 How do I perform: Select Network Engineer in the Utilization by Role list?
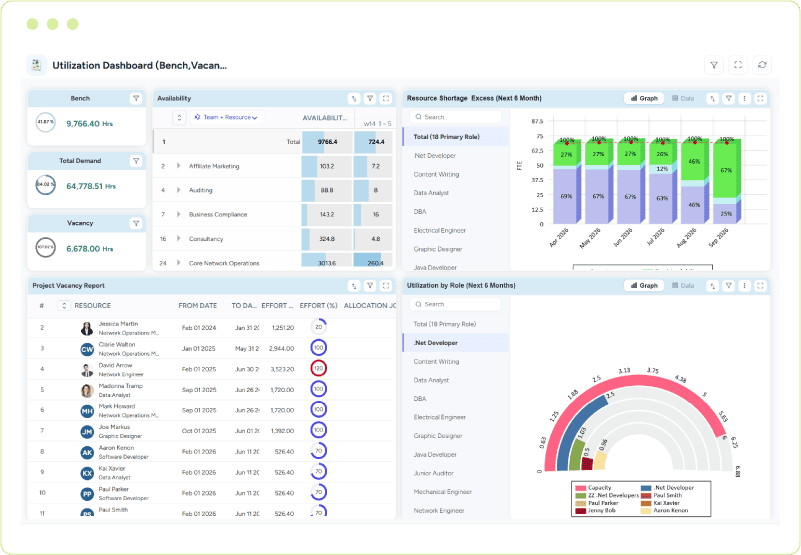click(x=456, y=511)
